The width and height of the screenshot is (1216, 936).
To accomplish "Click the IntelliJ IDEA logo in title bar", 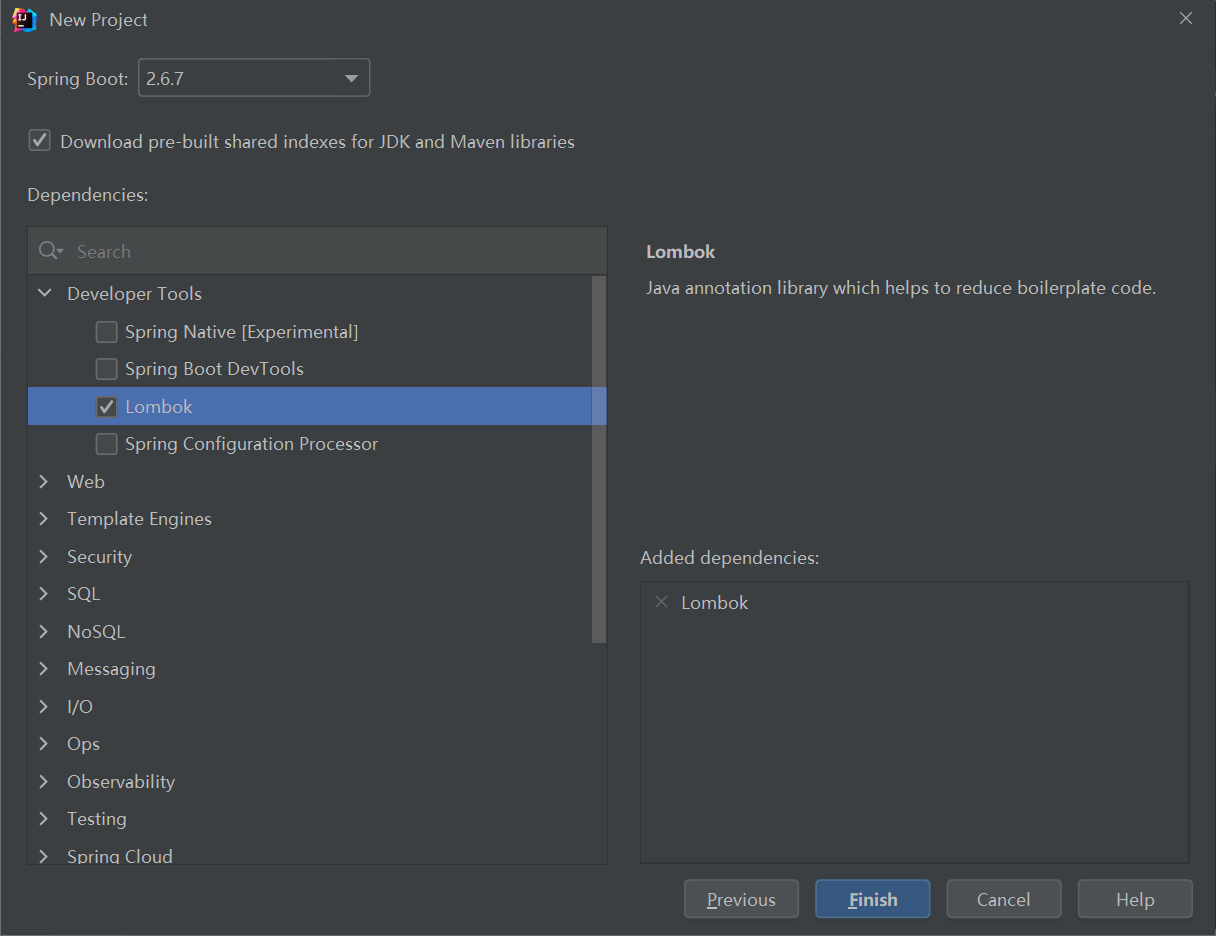I will click(x=24, y=20).
